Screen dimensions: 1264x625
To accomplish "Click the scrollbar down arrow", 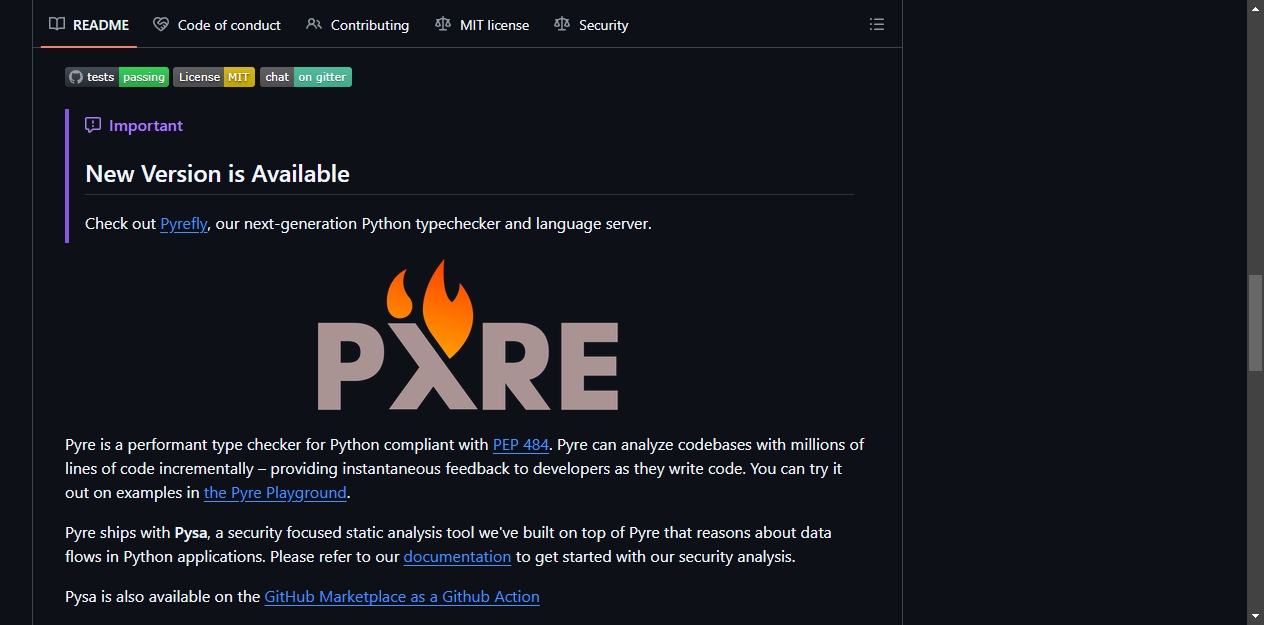I will point(1255,616).
